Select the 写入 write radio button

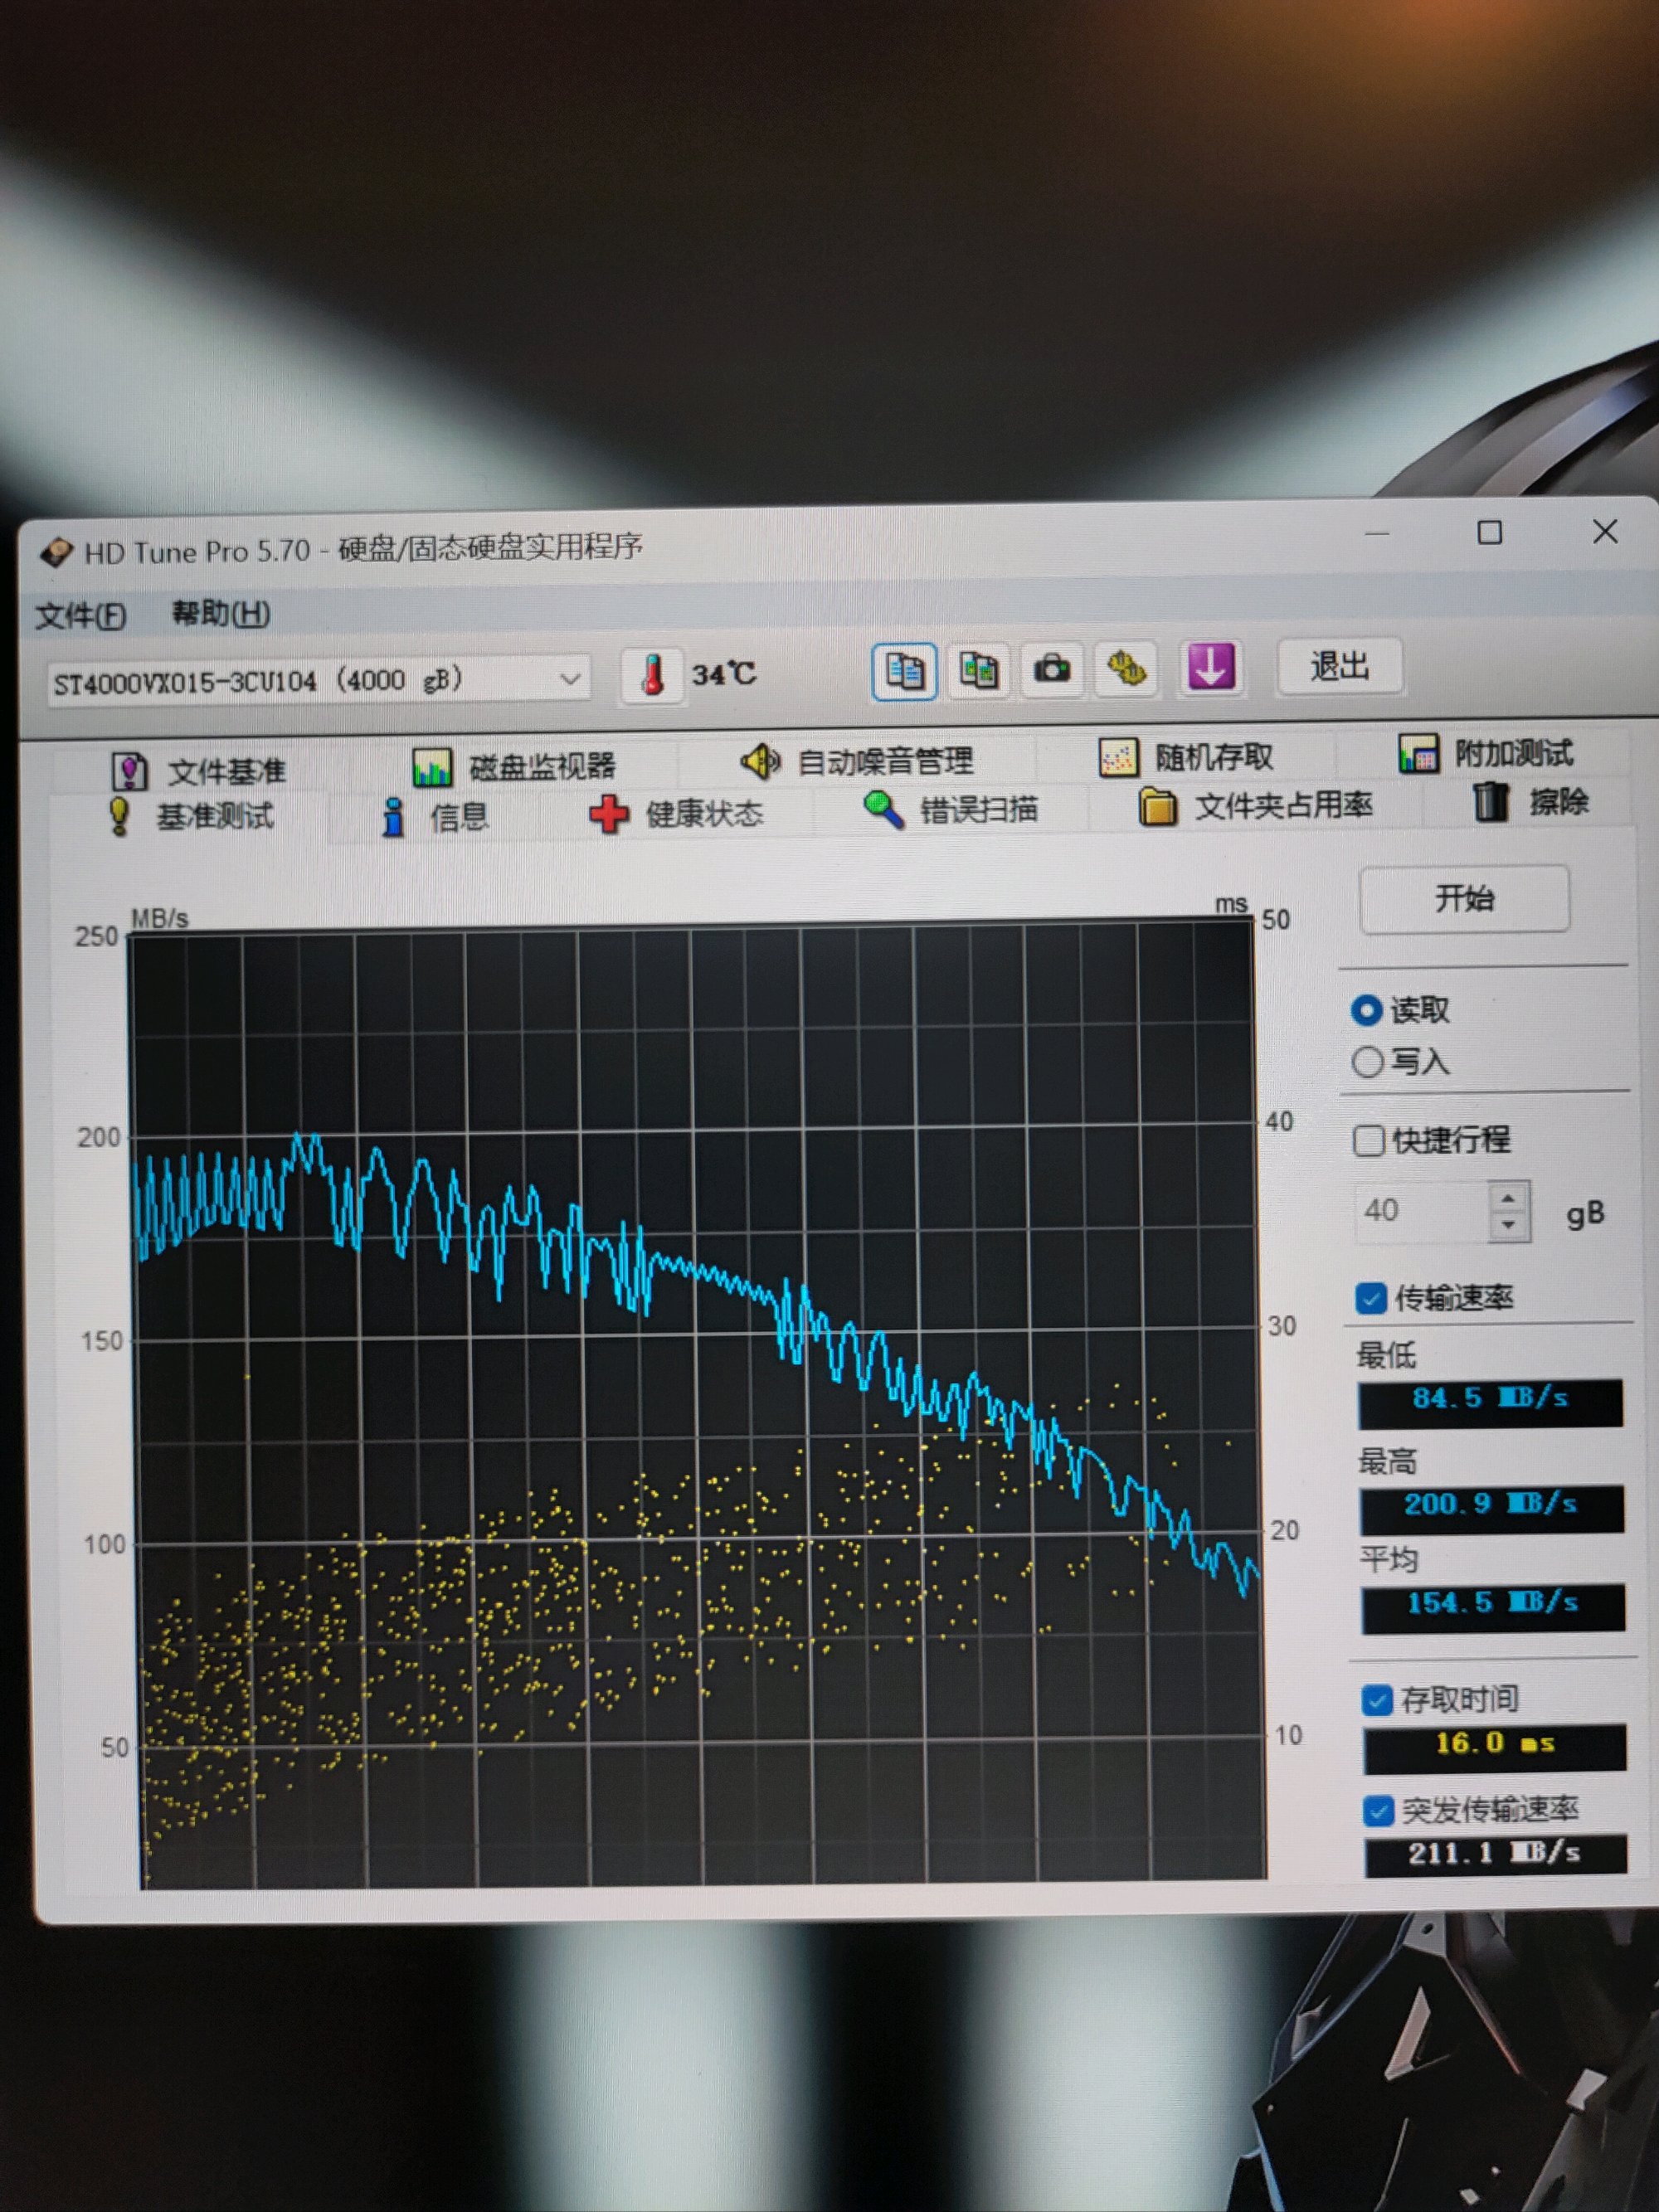1368,1061
